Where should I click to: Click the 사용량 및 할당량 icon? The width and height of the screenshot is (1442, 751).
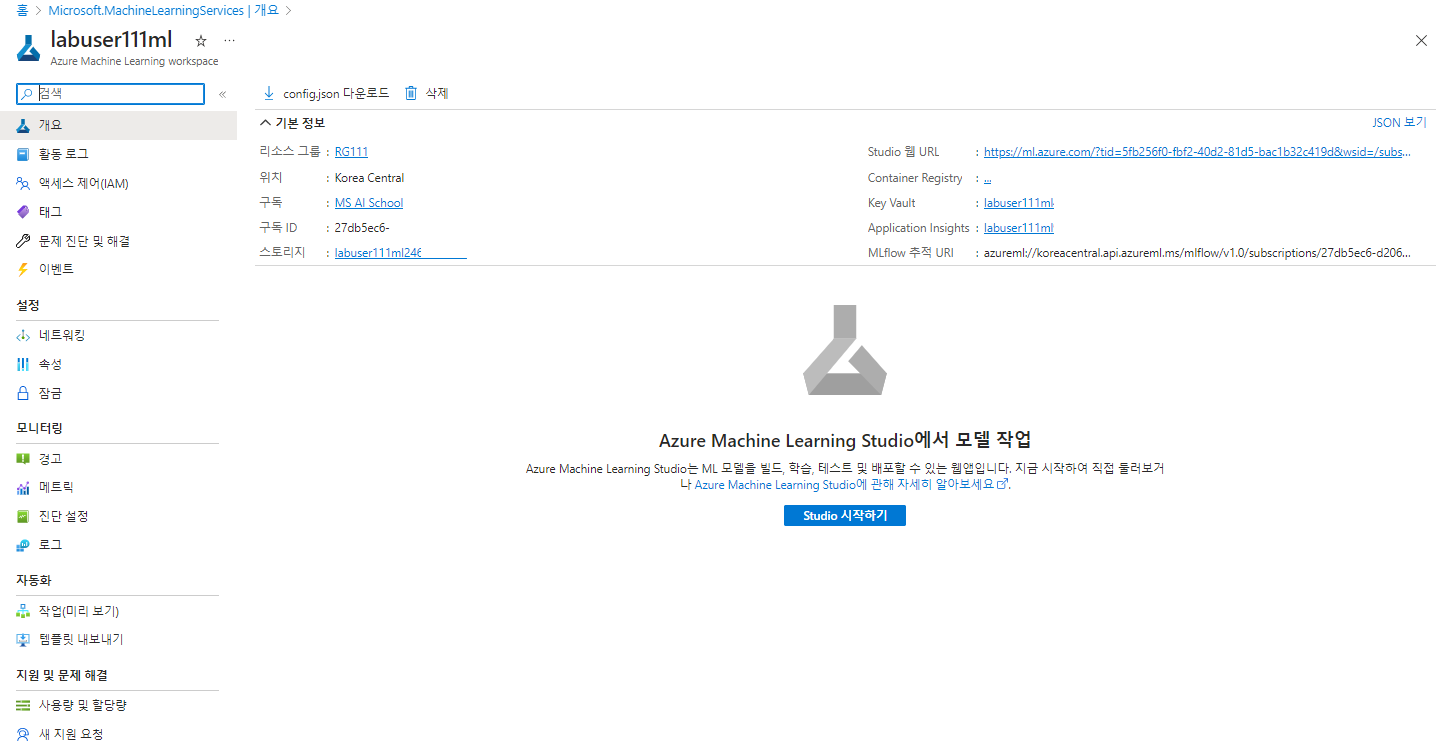pyautogui.click(x=23, y=705)
